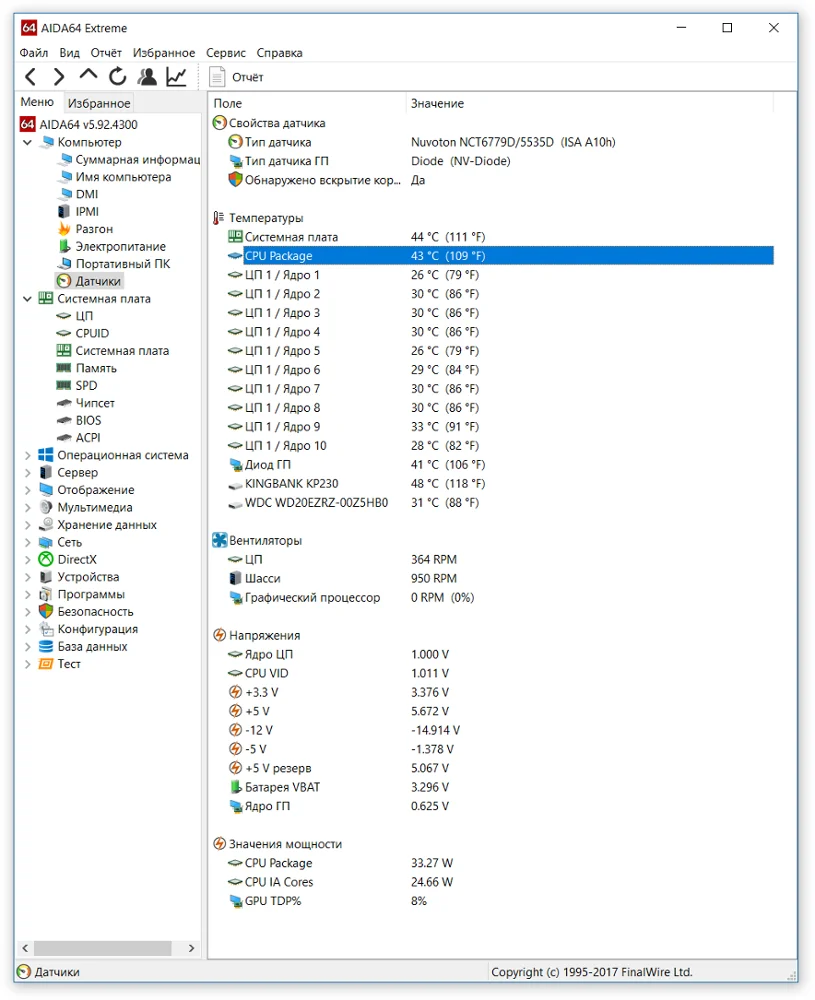Switch to the Меню tab
815x1000 pixels.
coord(37,102)
